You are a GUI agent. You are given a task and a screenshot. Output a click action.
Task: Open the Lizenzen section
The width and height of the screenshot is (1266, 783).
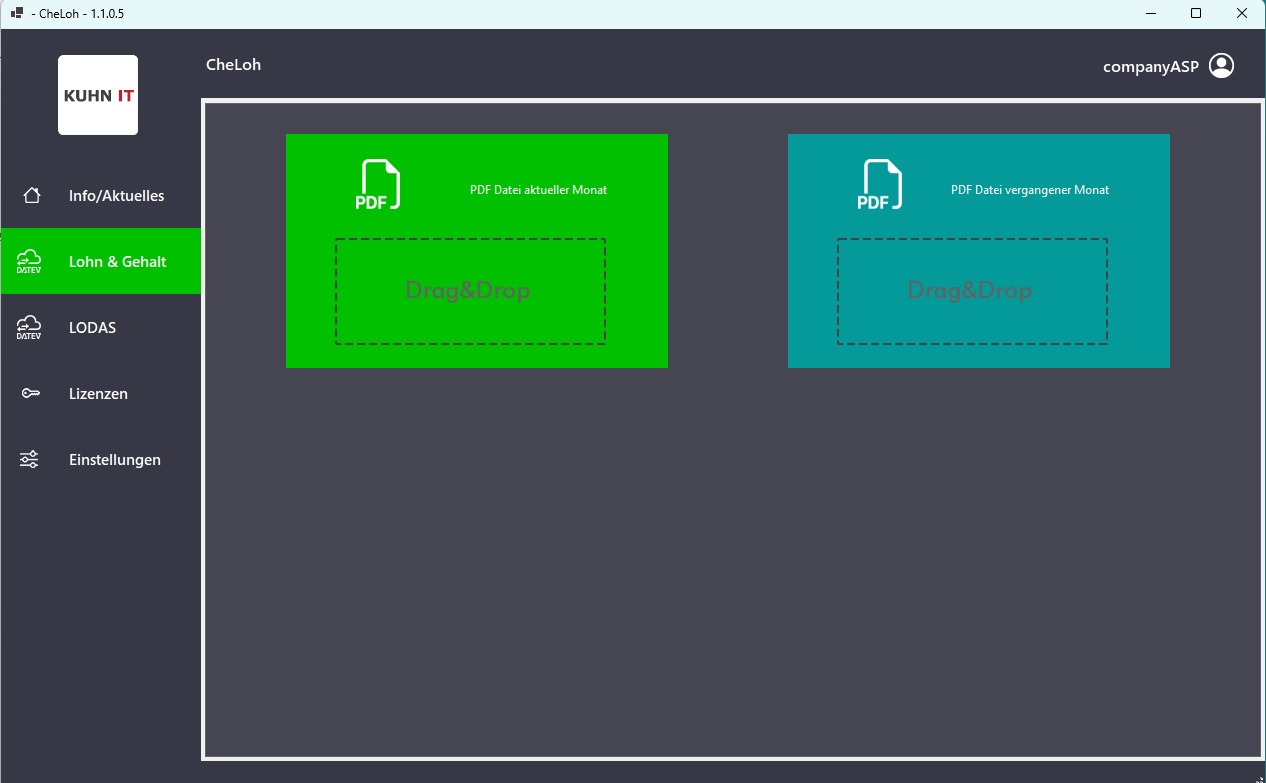point(98,393)
